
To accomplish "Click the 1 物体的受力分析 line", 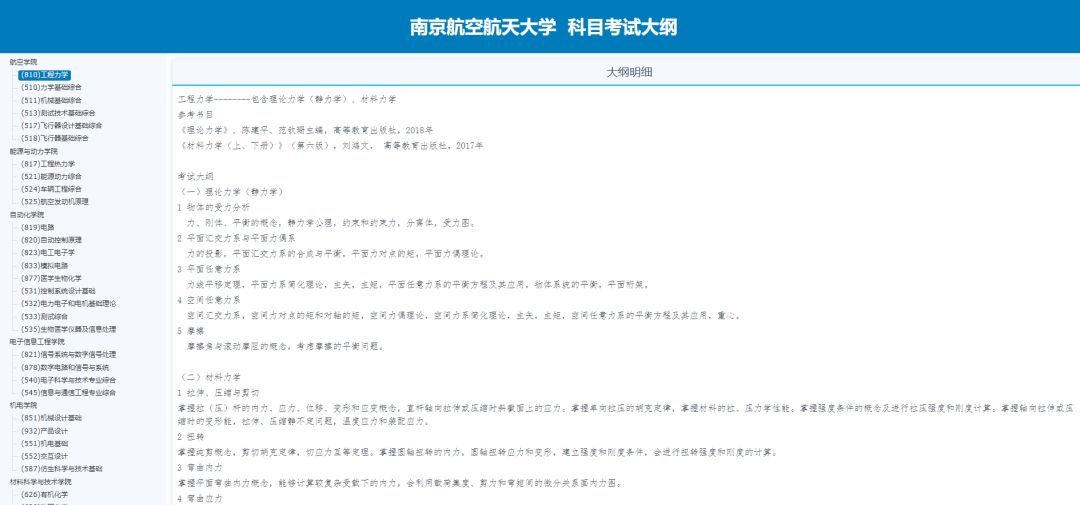I will coord(214,207).
